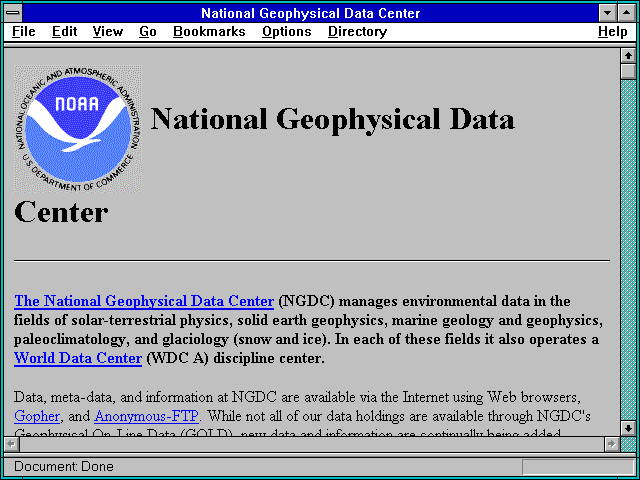Open the Options menu
Viewport: 640px width, 480px height.
coord(287,32)
